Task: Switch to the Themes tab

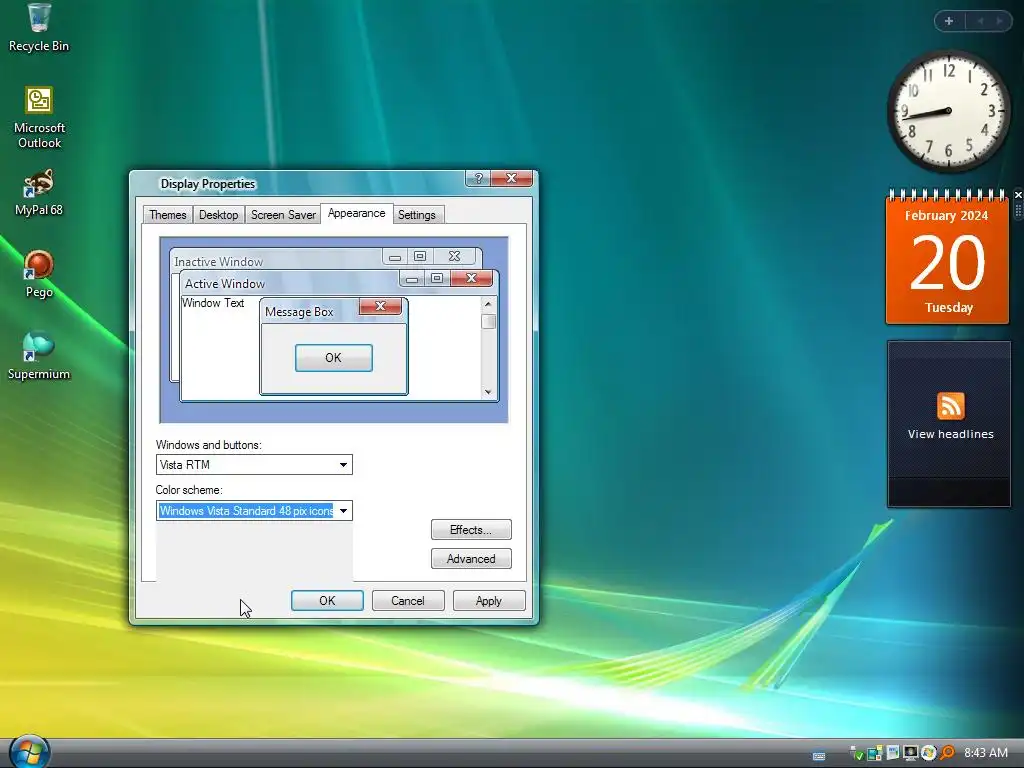Action: point(167,215)
